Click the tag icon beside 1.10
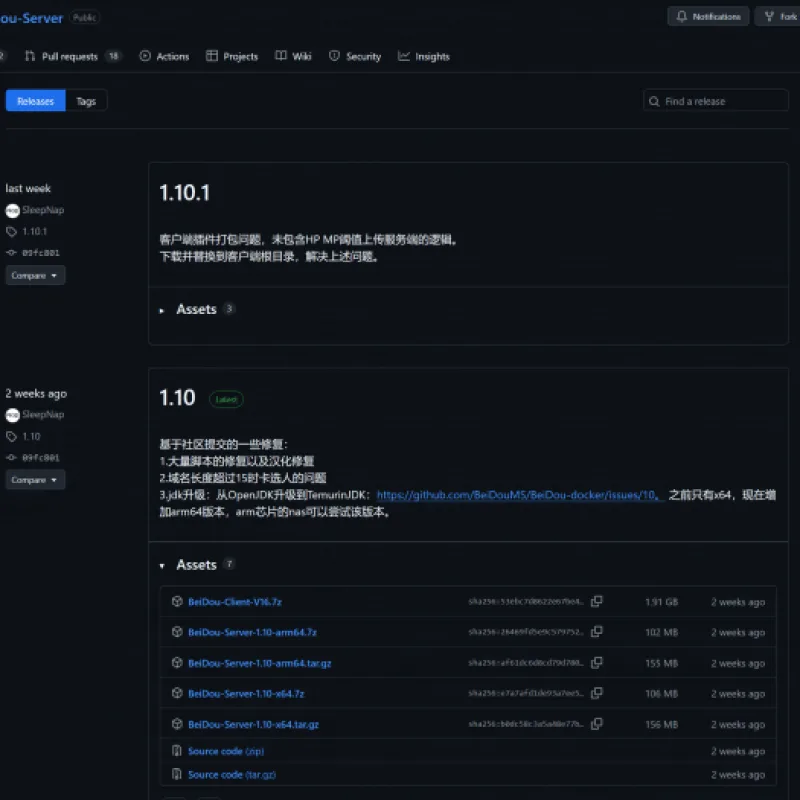Viewport: 800px width, 800px height. point(12,436)
